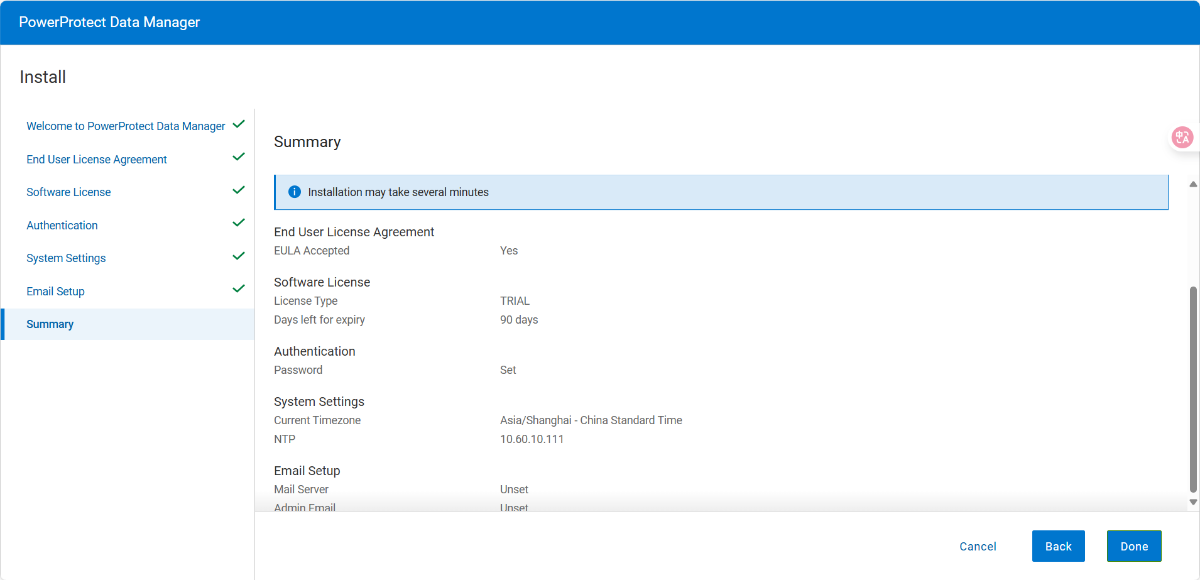The height and width of the screenshot is (580, 1200).
Task: Select the Summary step in the sidebar
Action: point(128,324)
